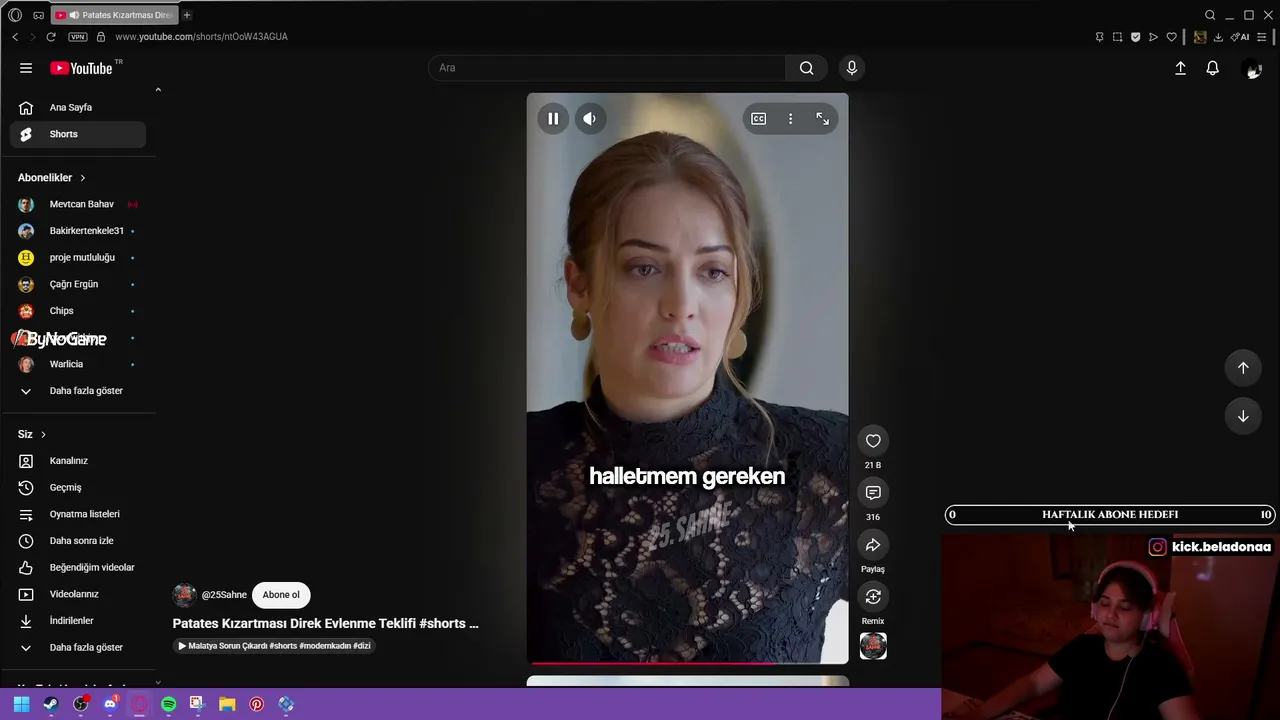The height and width of the screenshot is (720, 1280).
Task: Seek on the Short's red progress bar
Action: 688,662
